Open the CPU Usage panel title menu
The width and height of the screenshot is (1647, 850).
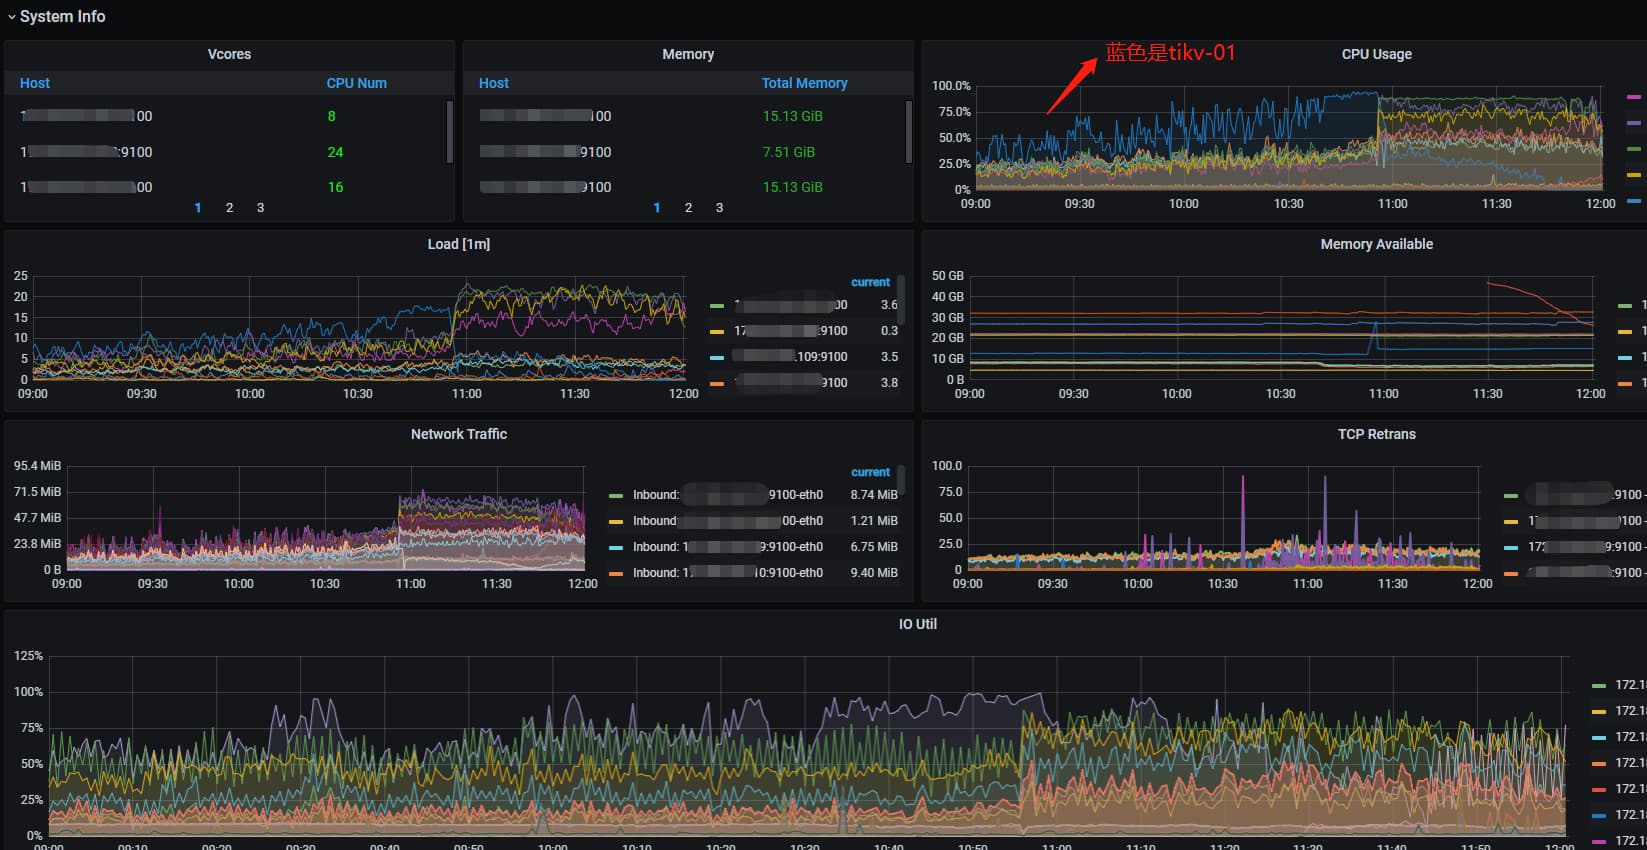(1376, 54)
